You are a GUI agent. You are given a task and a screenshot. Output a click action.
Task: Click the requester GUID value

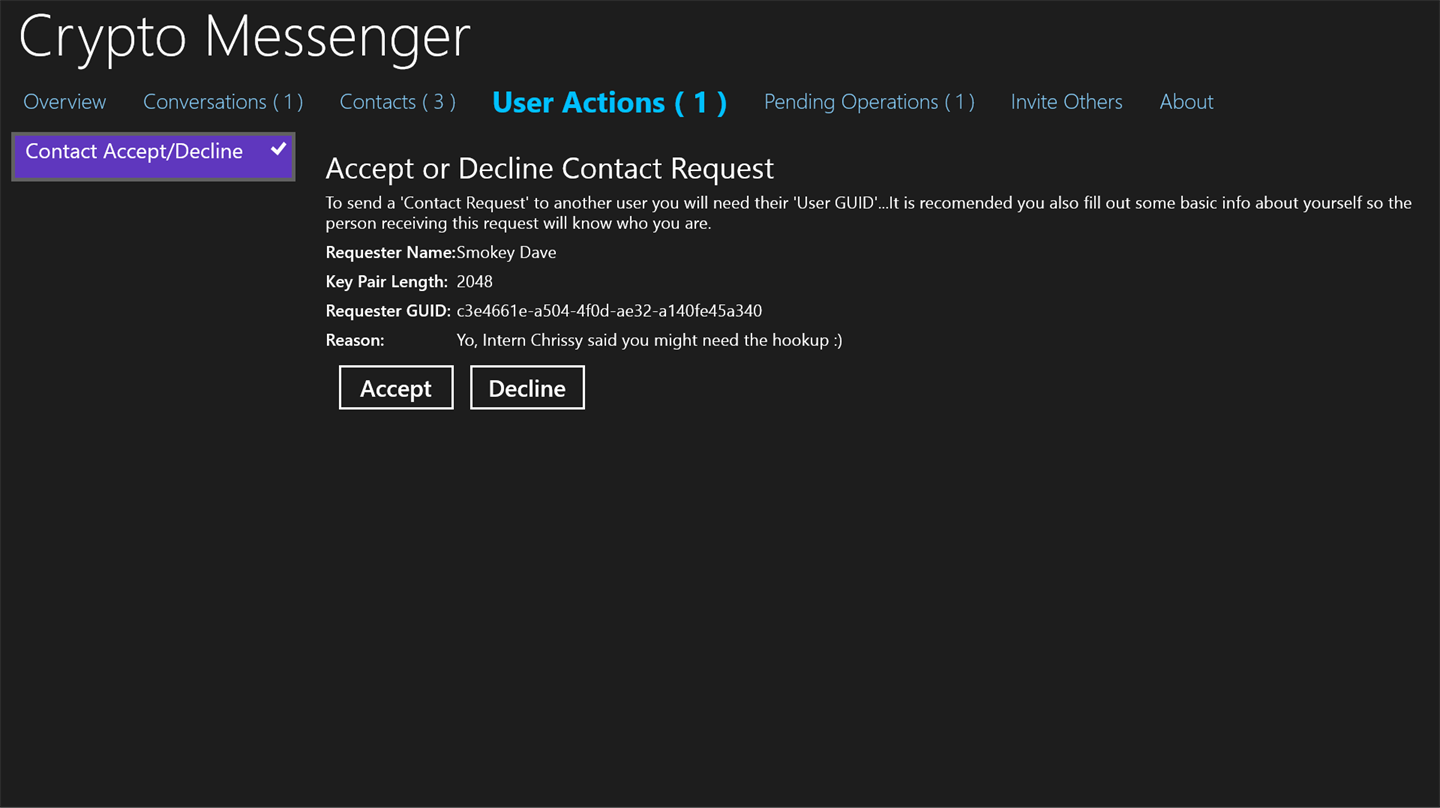coord(609,311)
